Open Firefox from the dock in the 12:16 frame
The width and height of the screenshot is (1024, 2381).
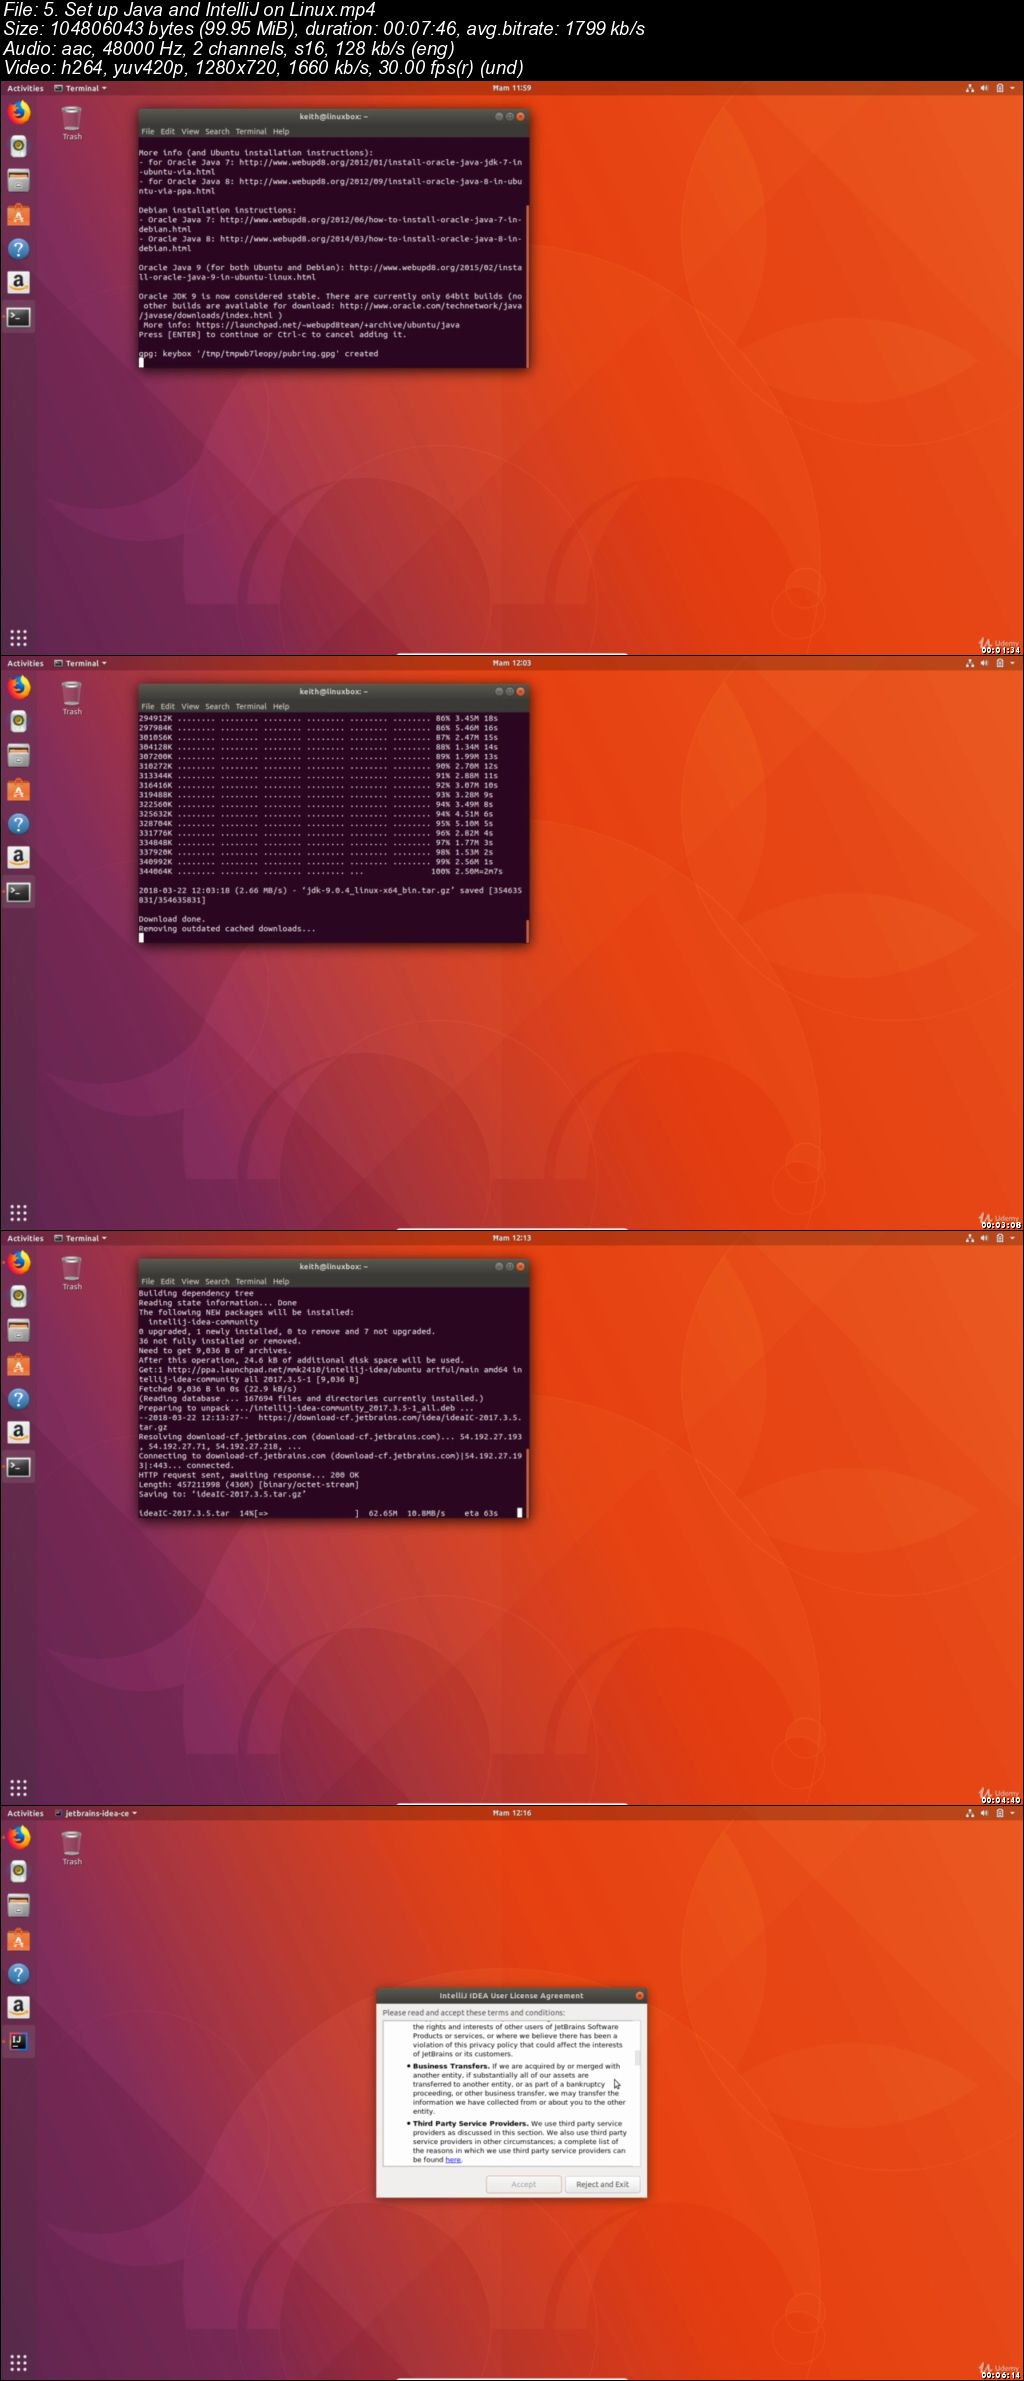coord(18,1838)
